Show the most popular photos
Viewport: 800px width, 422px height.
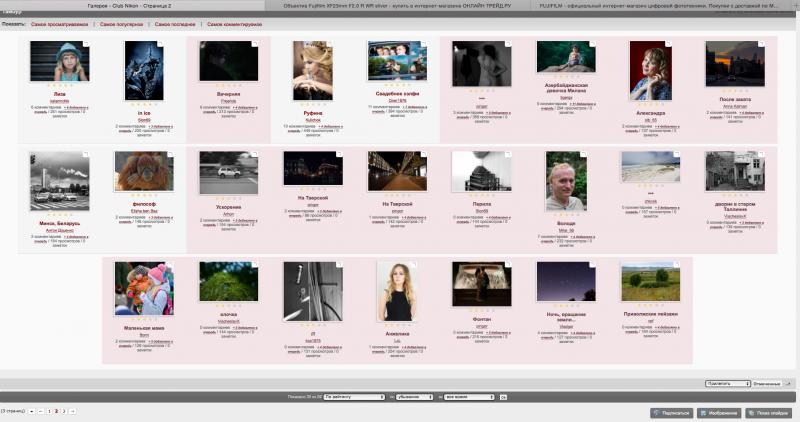pyautogui.click(x=121, y=24)
